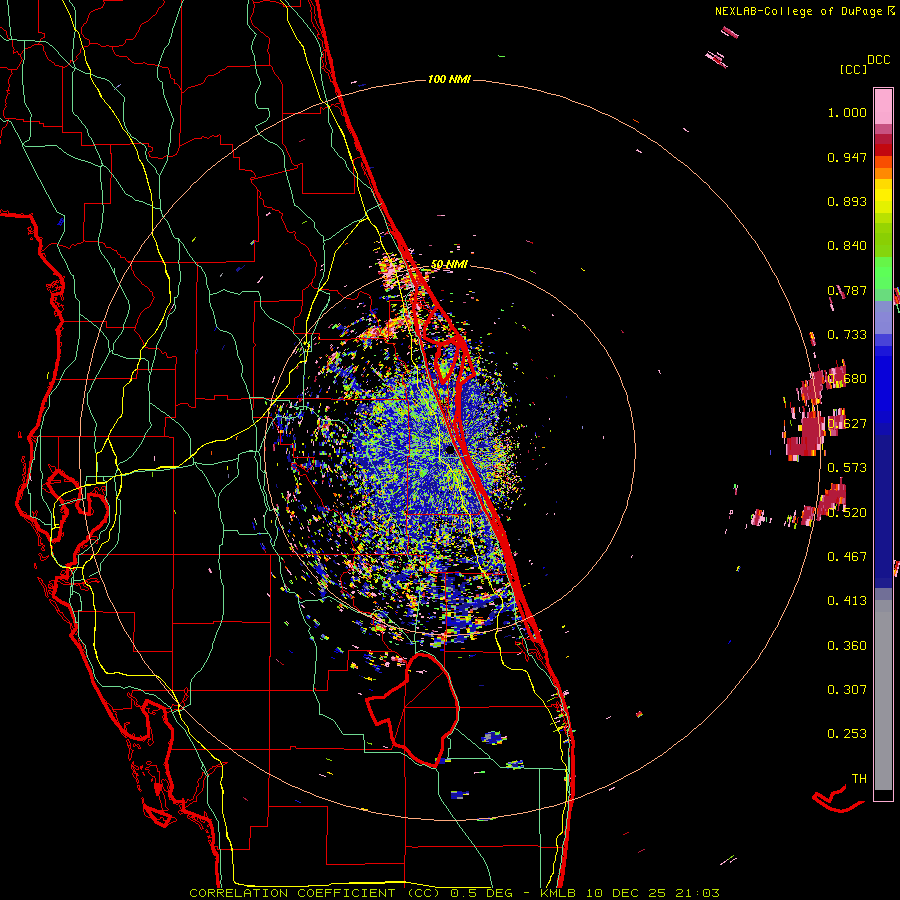Click the 21:03 timestamp
Image resolution: width=900 pixels, height=900 pixels.
tap(697, 893)
